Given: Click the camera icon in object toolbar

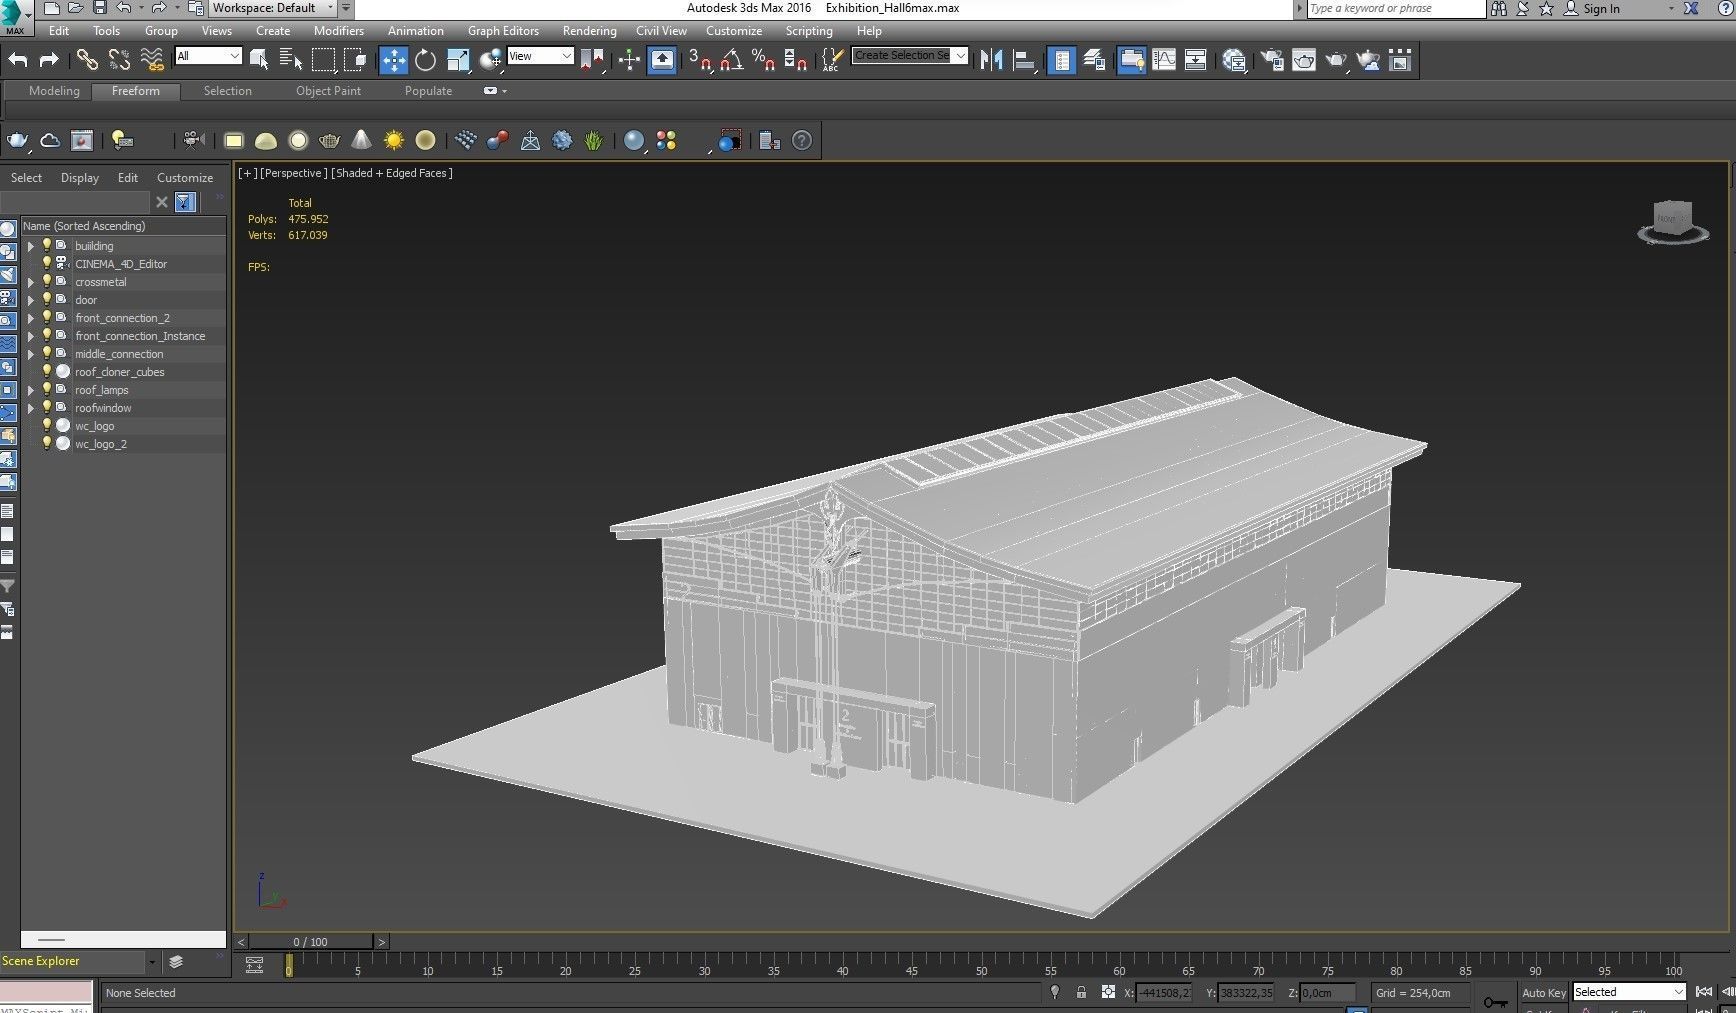Looking at the screenshot, I should click(194, 141).
